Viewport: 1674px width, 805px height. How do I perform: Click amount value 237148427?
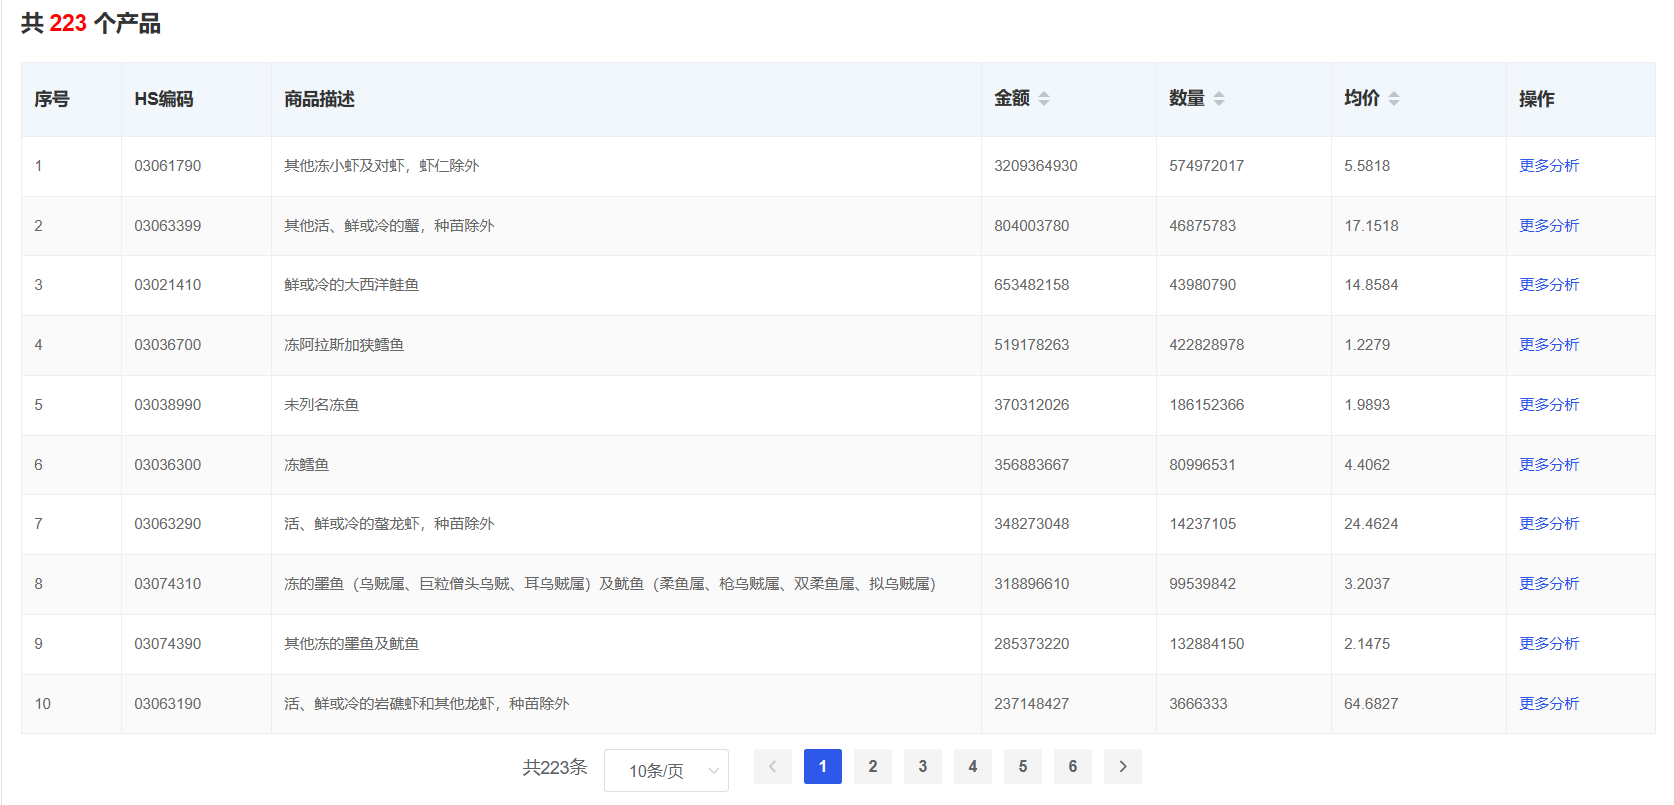(x=1032, y=704)
